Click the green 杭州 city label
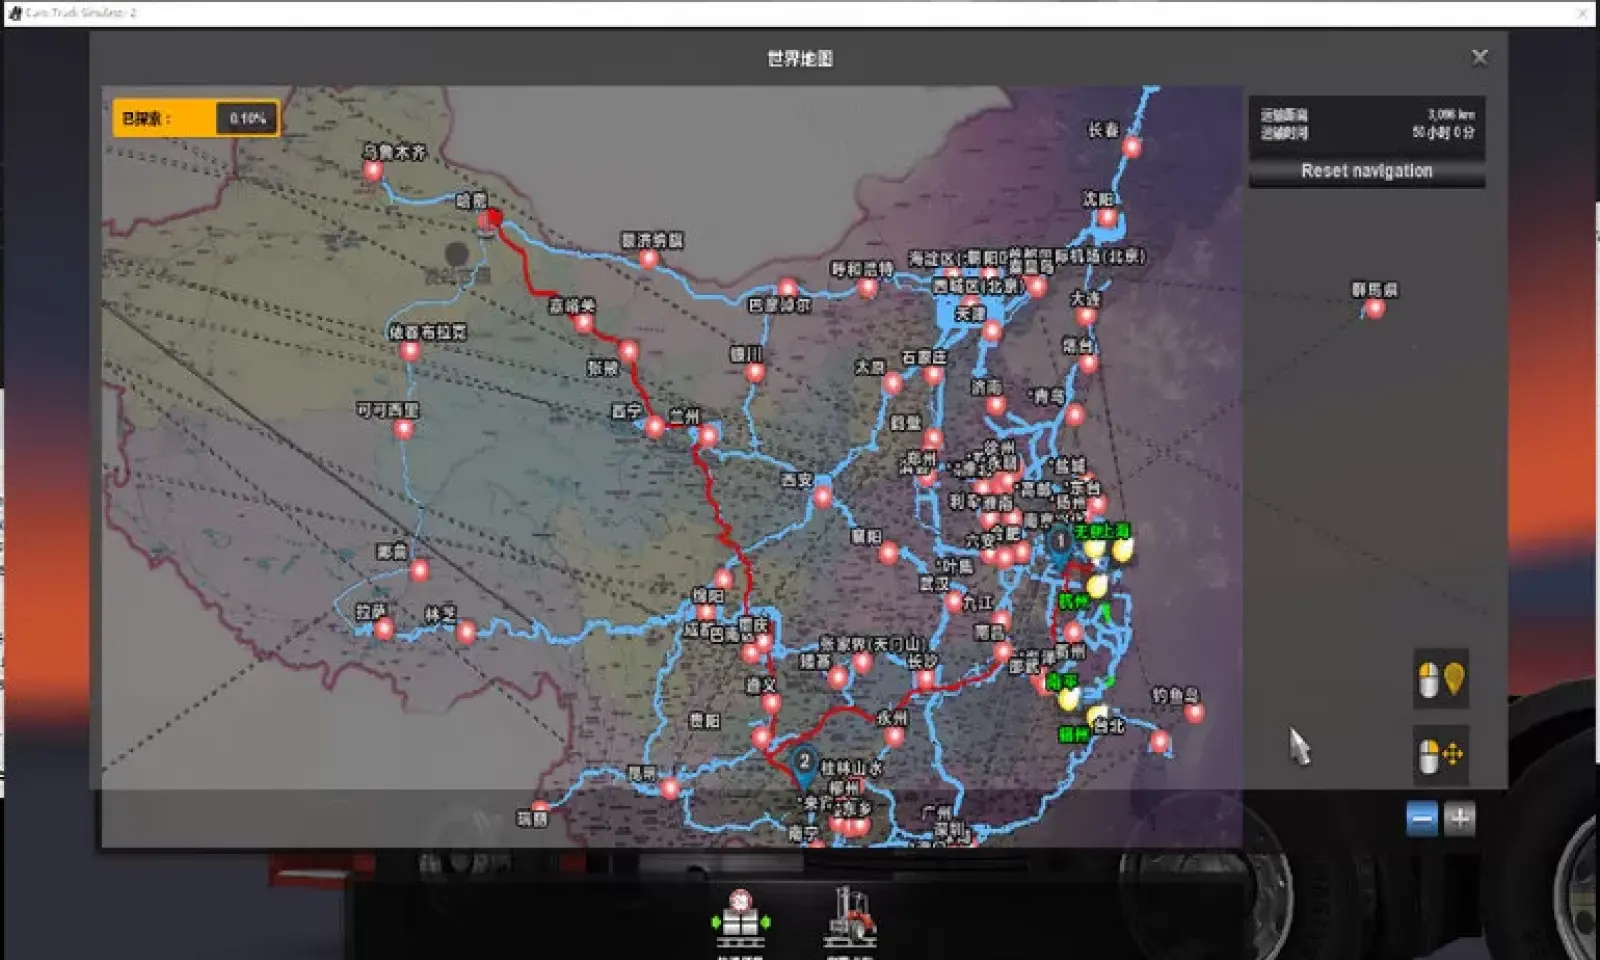This screenshot has width=1600, height=960. pos(1073,601)
